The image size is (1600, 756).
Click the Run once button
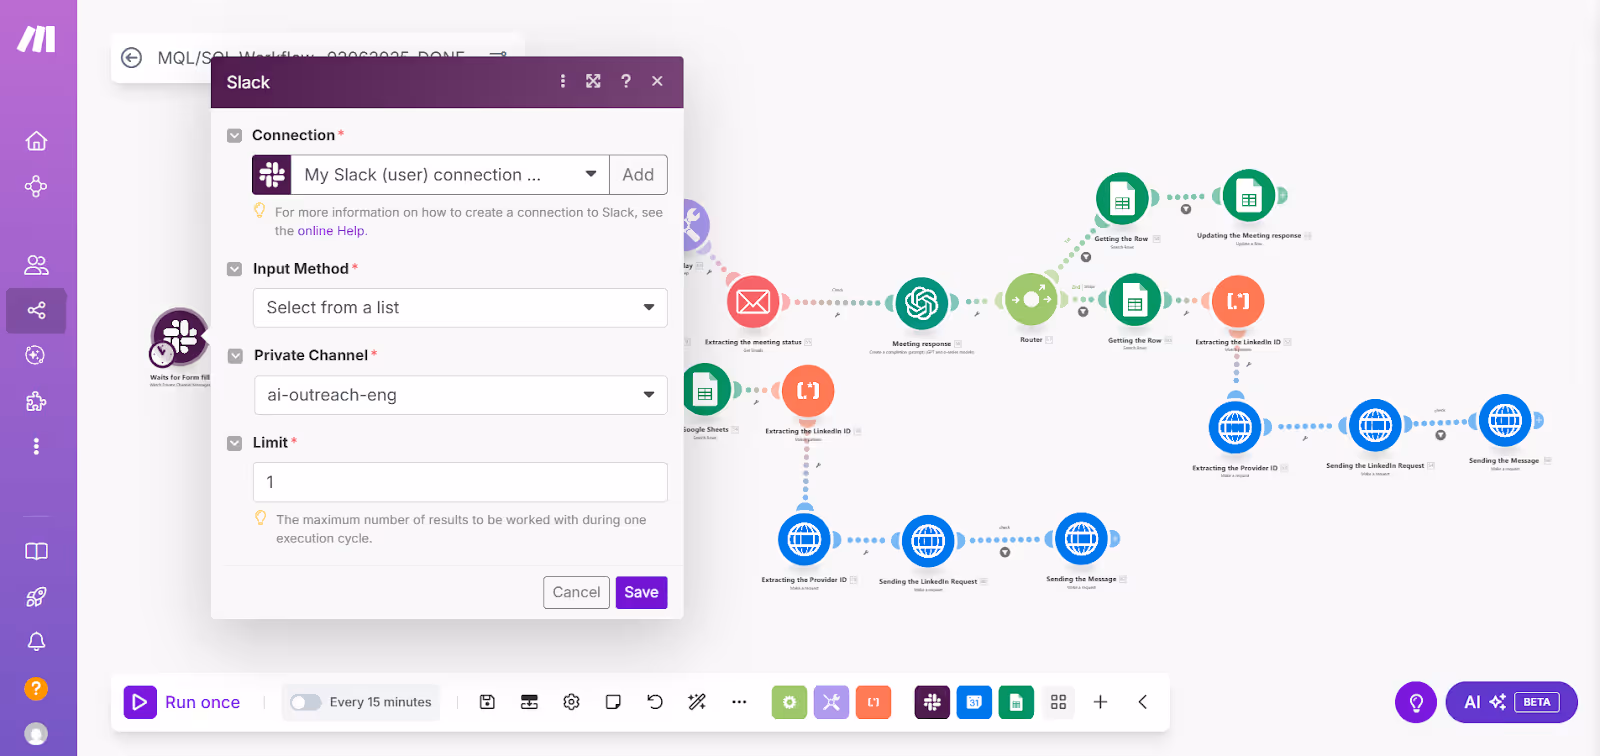pos(182,702)
